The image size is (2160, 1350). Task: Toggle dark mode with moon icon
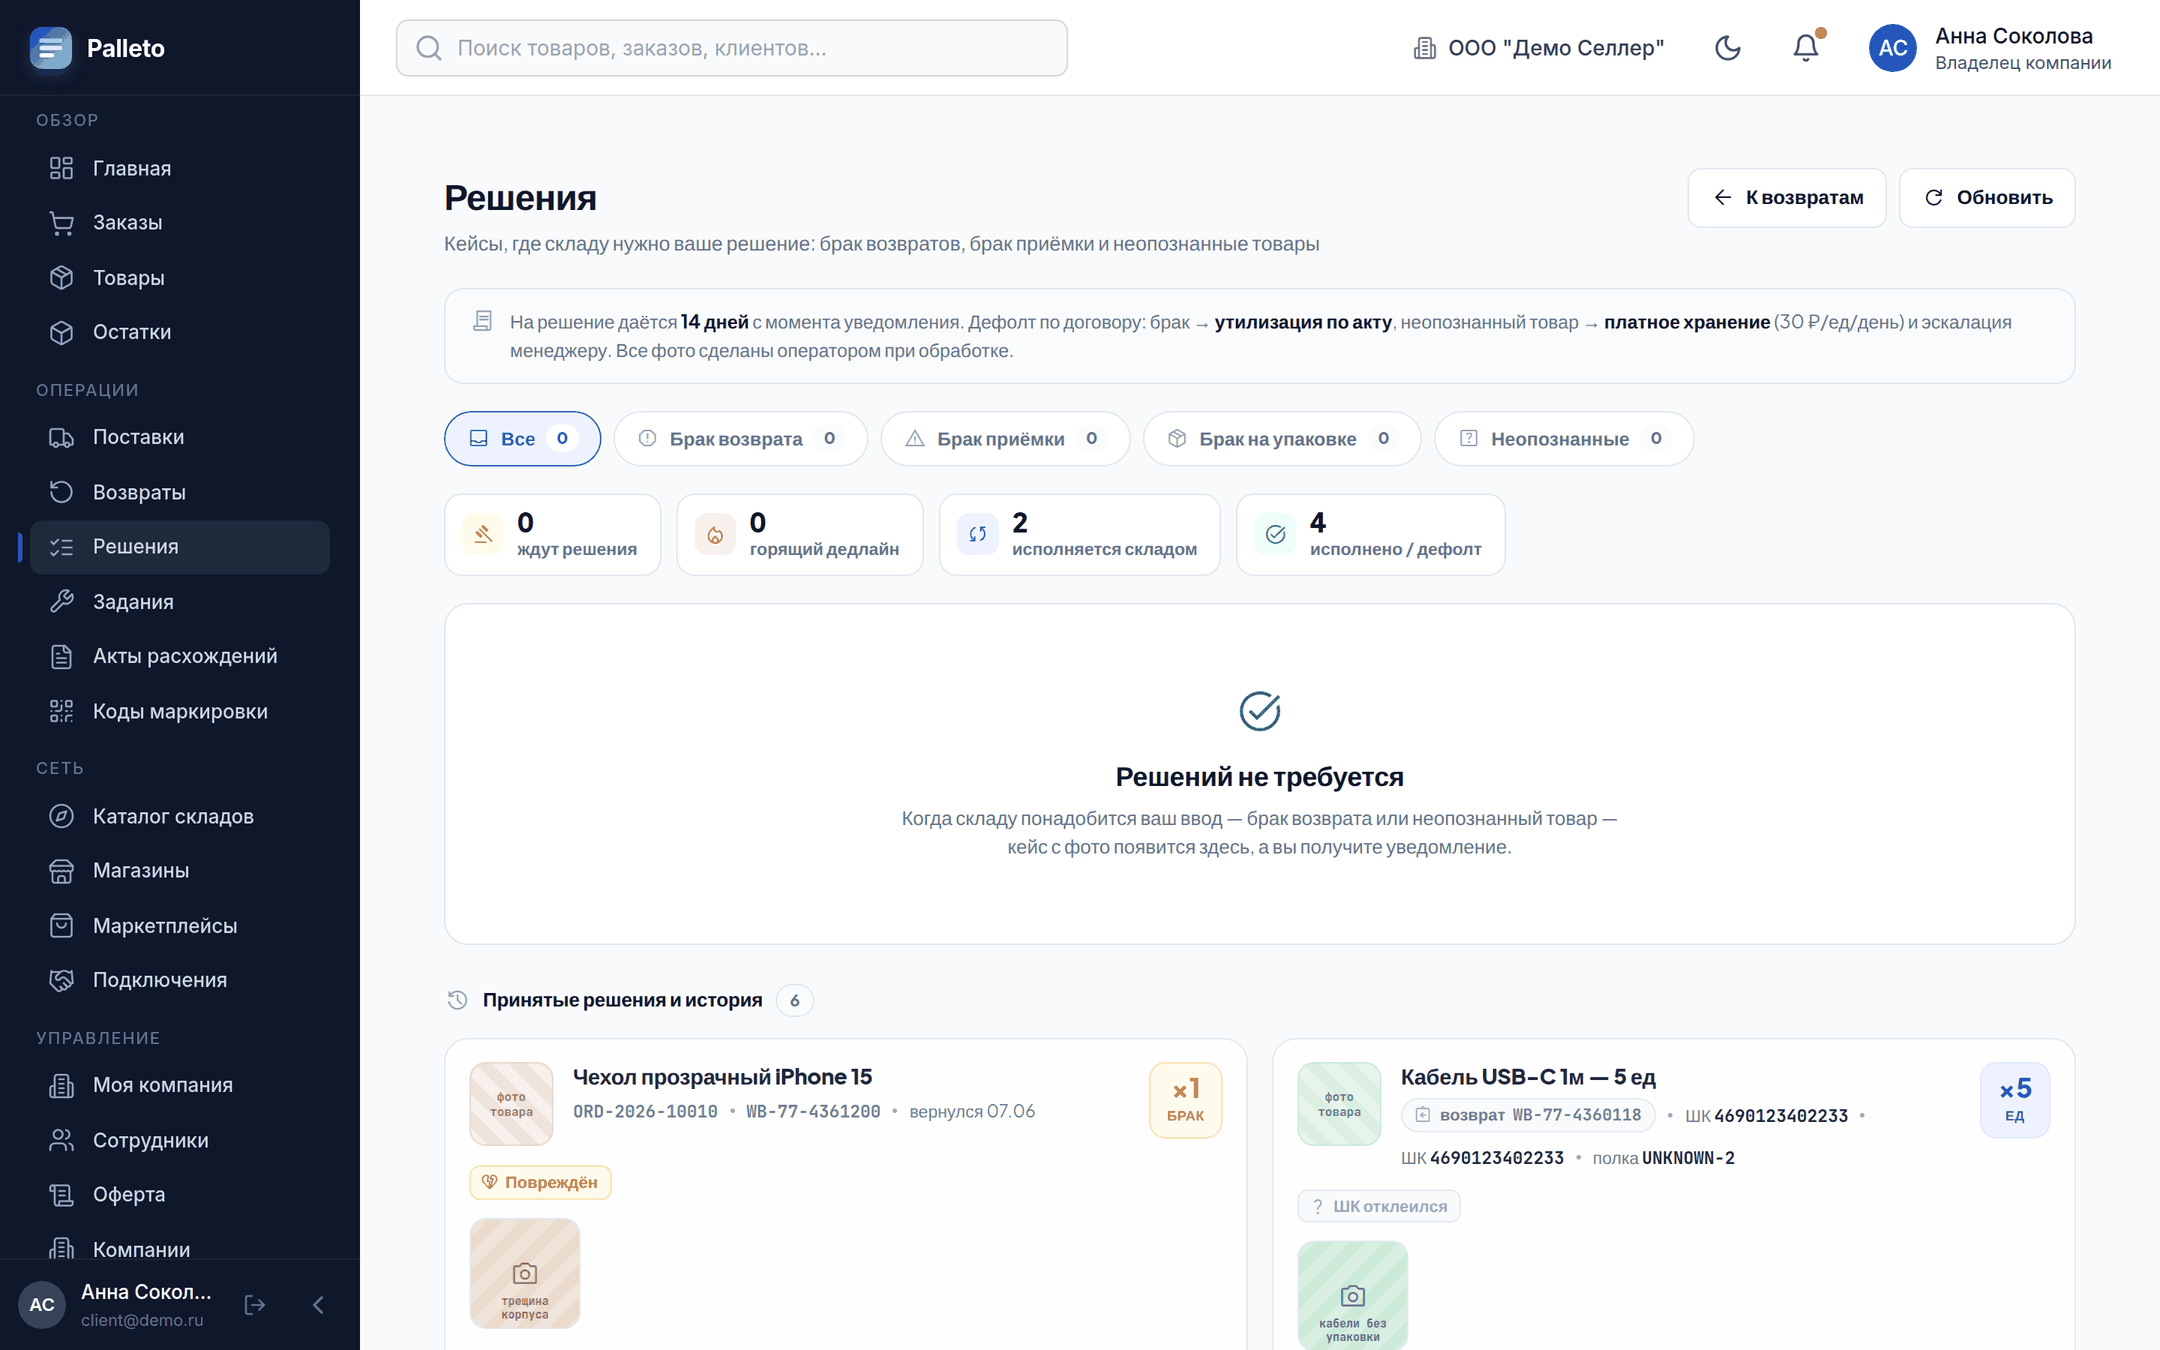pyautogui.click(x=1727, y=48)
